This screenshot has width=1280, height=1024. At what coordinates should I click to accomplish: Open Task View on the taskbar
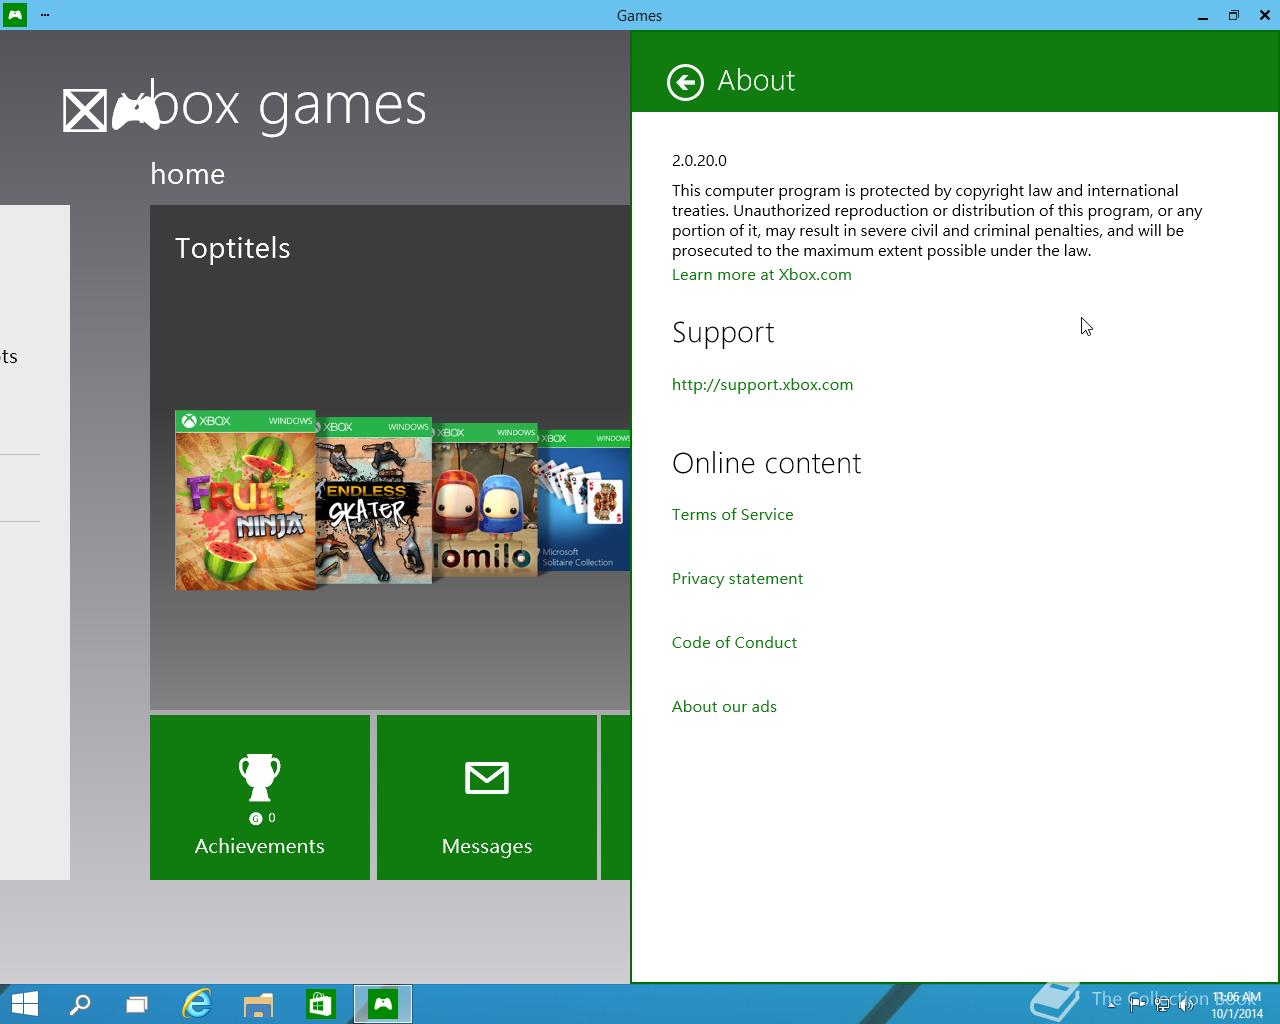click(137, 1004)
